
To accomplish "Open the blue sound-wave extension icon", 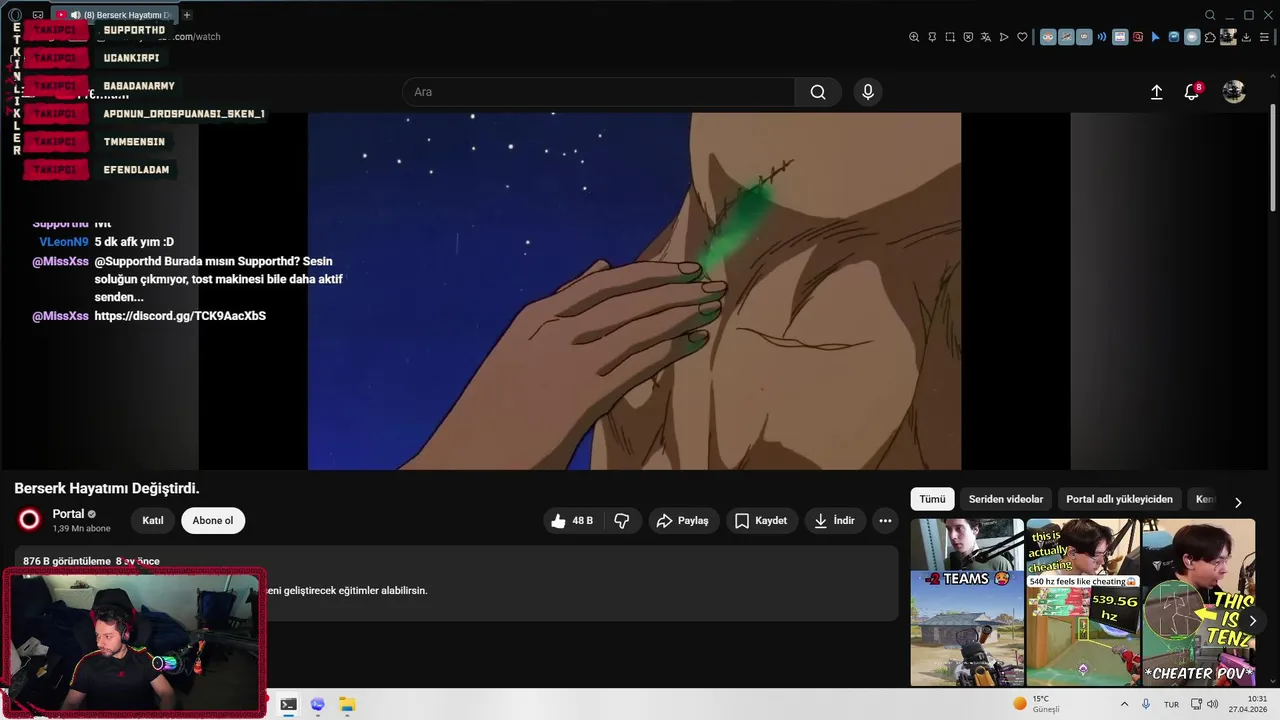I will pos(1102,37).
